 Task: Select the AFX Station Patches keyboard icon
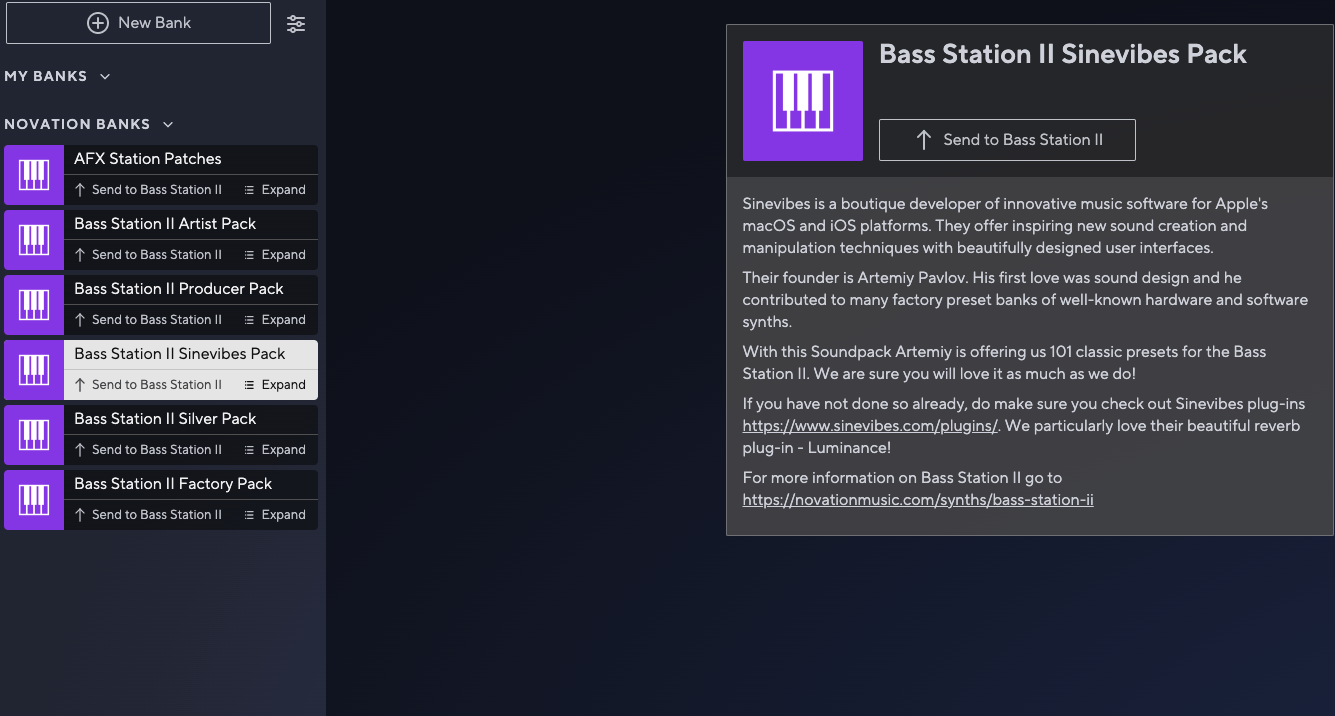tap(34, 175)
